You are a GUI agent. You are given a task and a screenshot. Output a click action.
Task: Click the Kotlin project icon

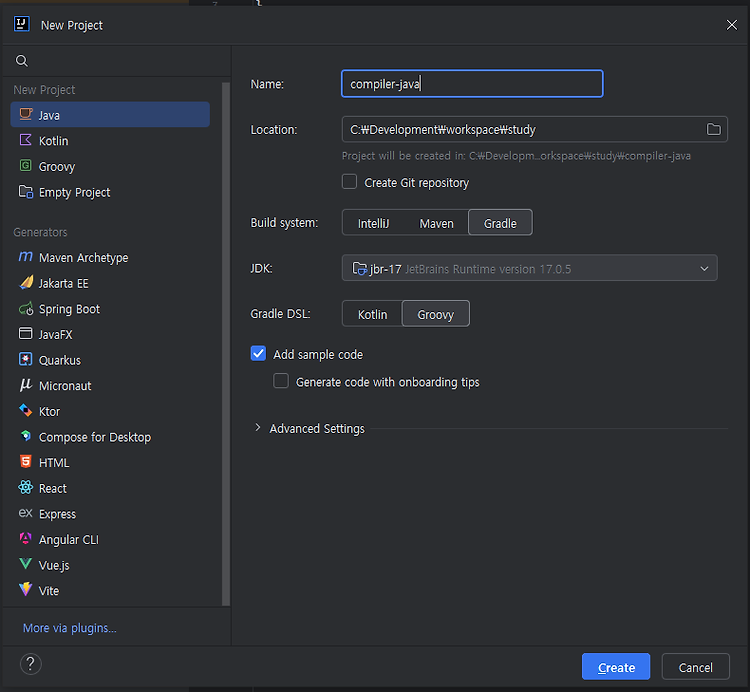click(x=25, y=140)
